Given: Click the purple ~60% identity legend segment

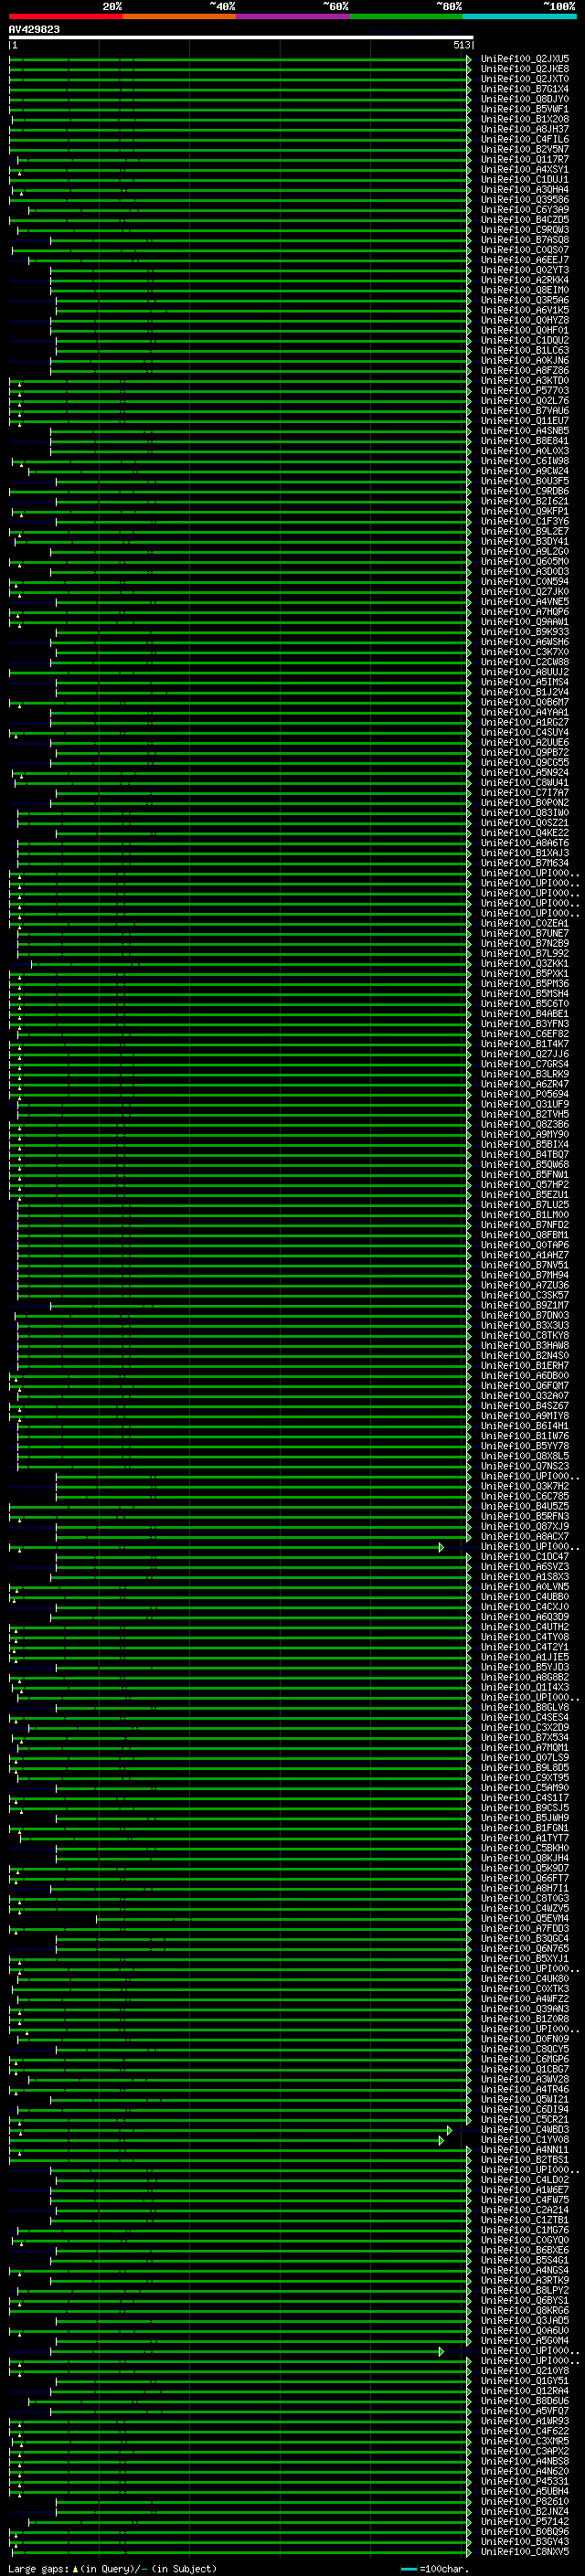Looking at the screenshot, I should coord(292,16).
